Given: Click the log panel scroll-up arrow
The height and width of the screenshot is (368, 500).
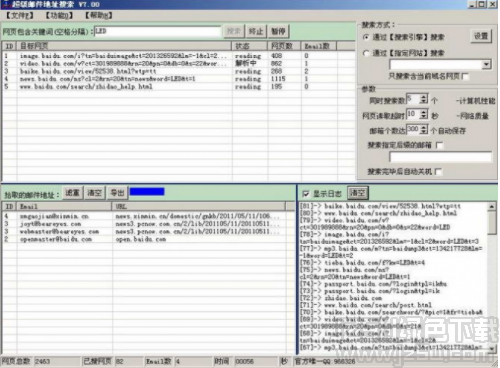Looking at the screenshot, I should 492,207.
